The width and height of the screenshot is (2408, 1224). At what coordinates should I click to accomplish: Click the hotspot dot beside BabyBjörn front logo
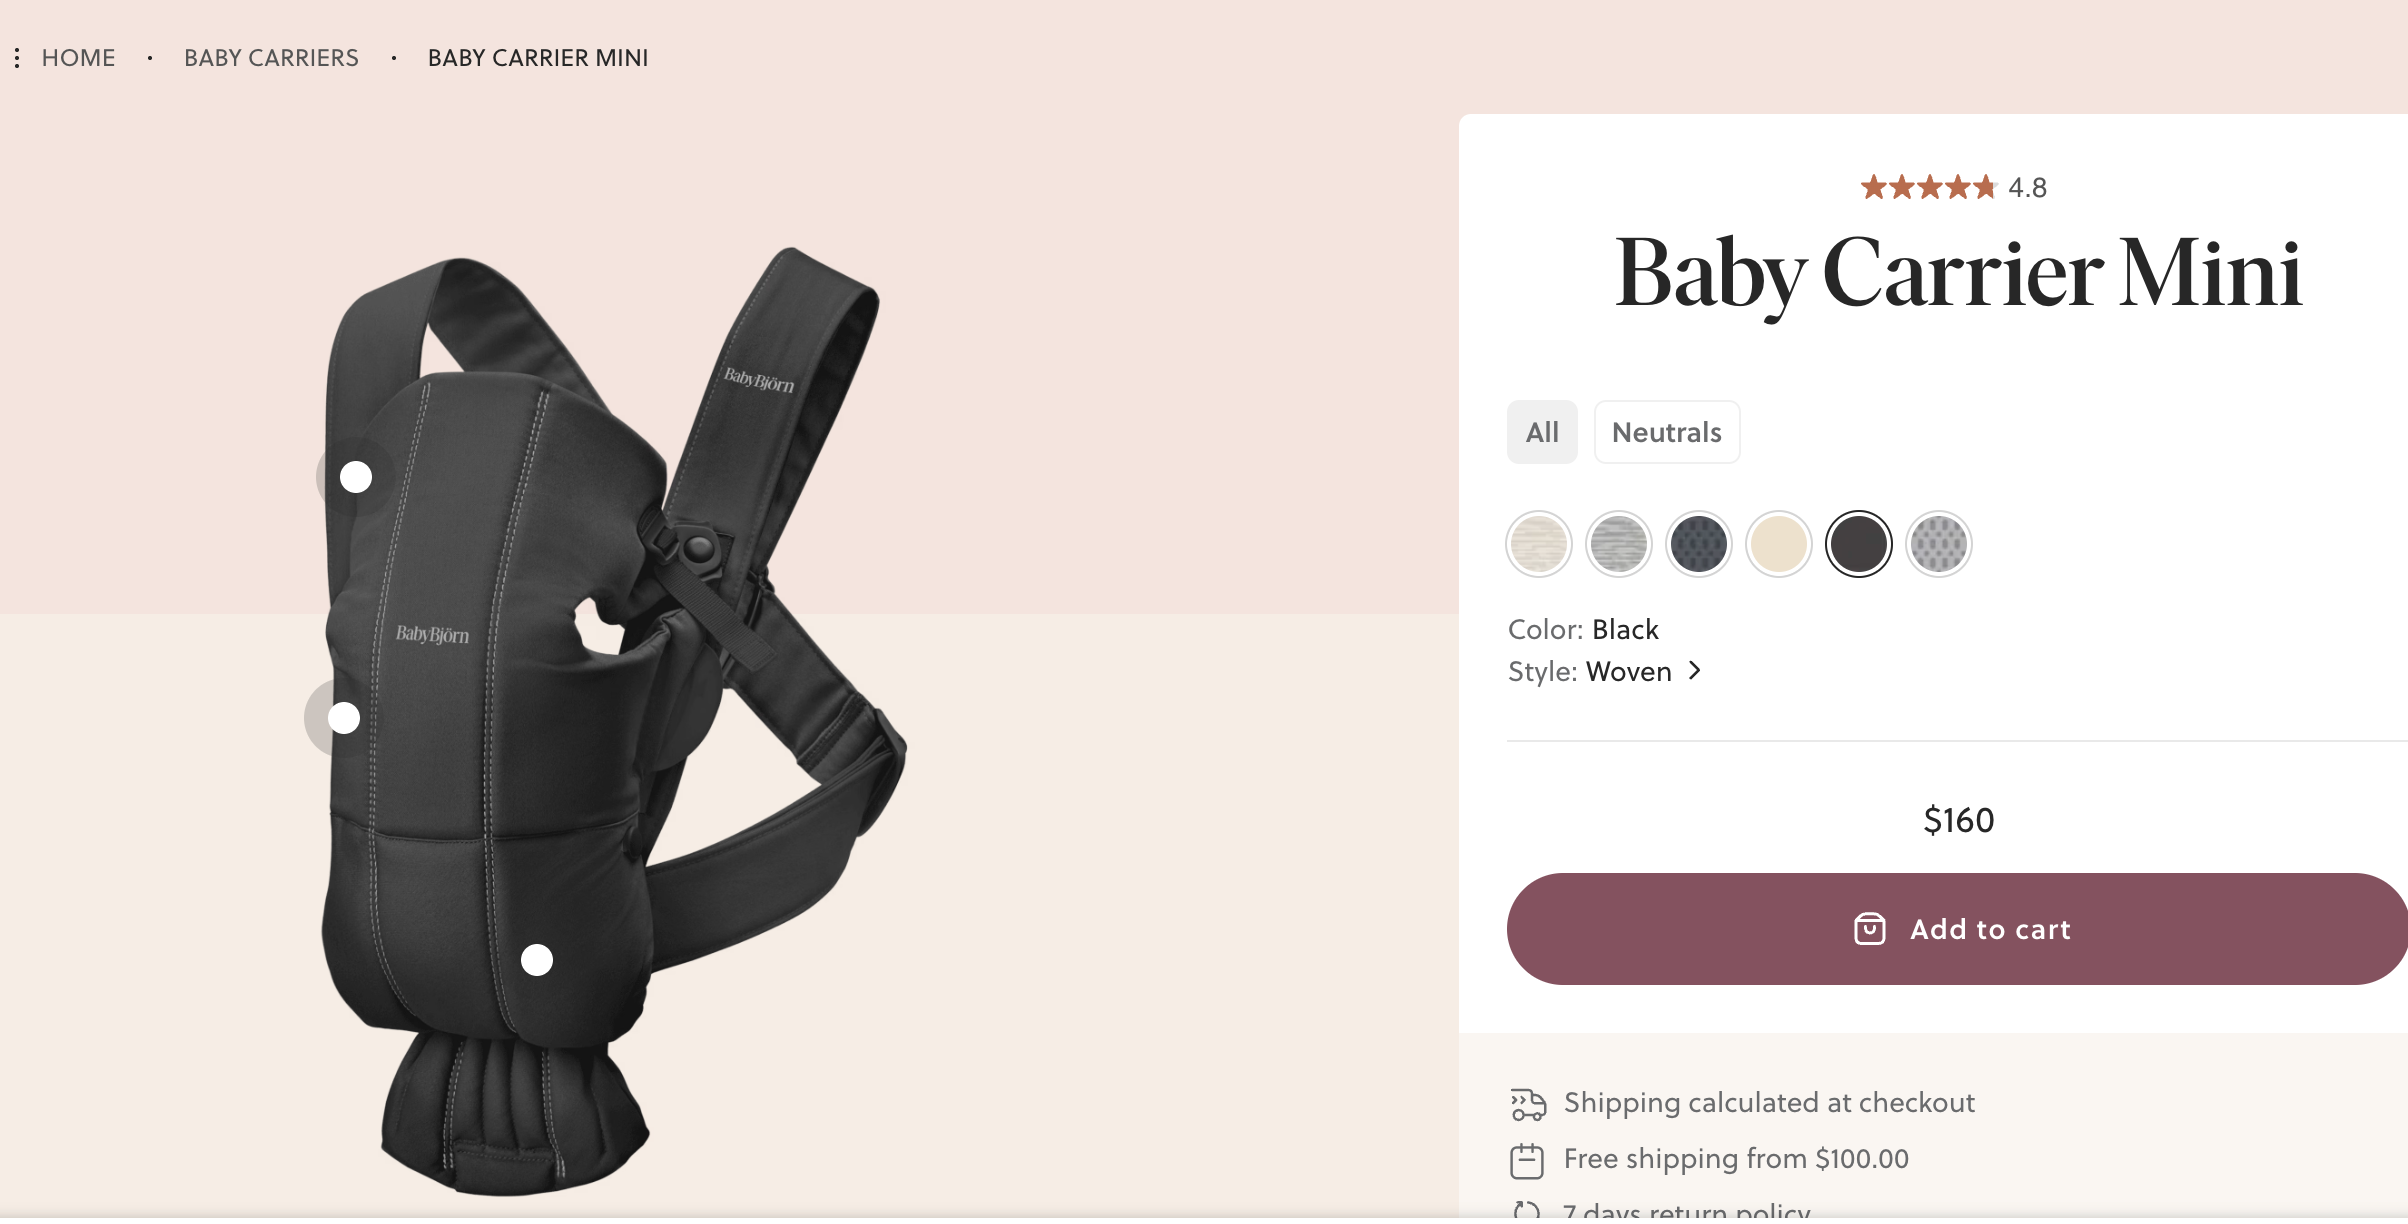344,718
